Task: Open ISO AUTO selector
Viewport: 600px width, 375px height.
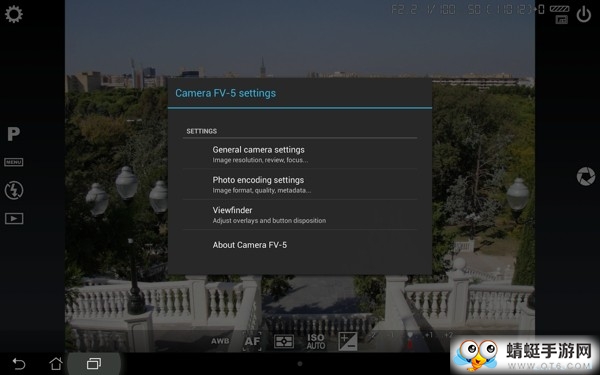Action: (316, 341)
